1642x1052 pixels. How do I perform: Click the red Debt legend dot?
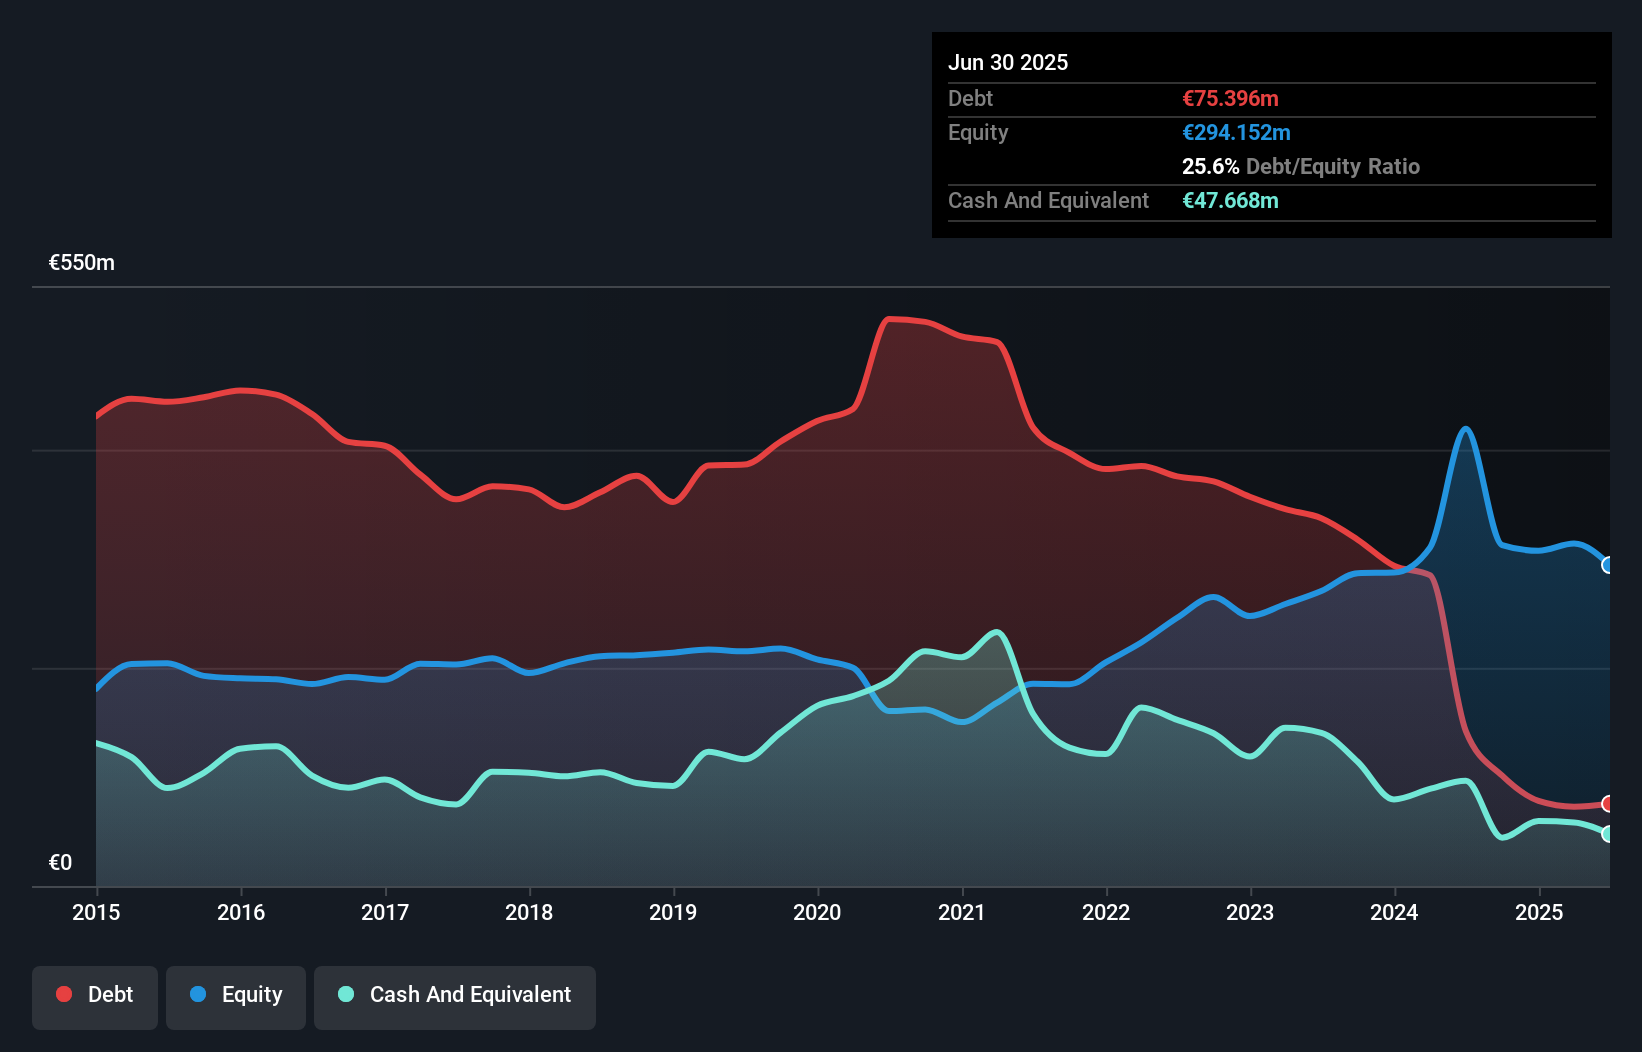[x=62, y=994]
